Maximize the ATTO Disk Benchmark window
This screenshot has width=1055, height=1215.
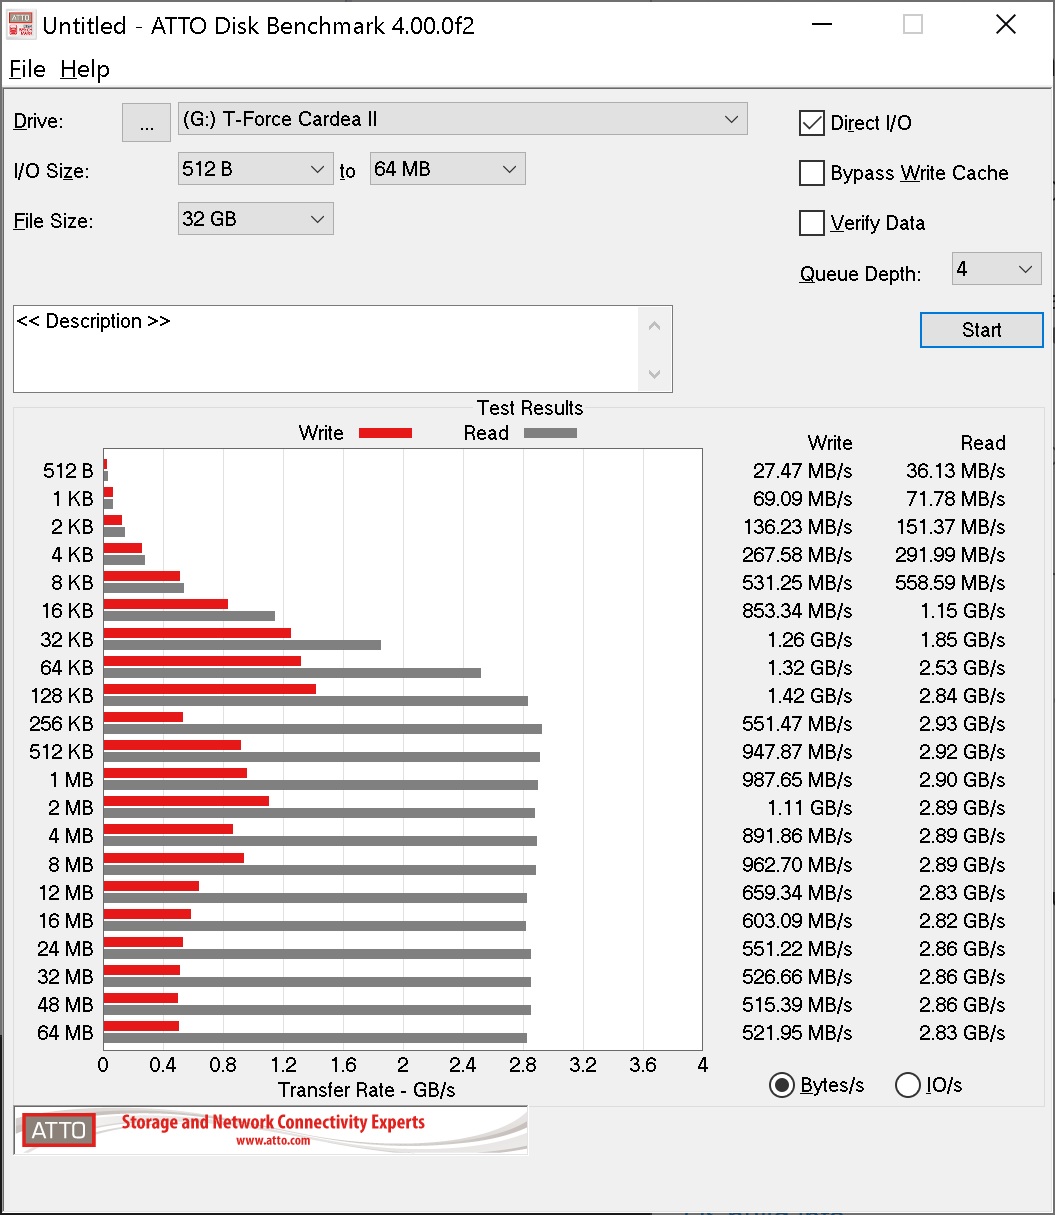pyautogui.click(x=913, y=25)
